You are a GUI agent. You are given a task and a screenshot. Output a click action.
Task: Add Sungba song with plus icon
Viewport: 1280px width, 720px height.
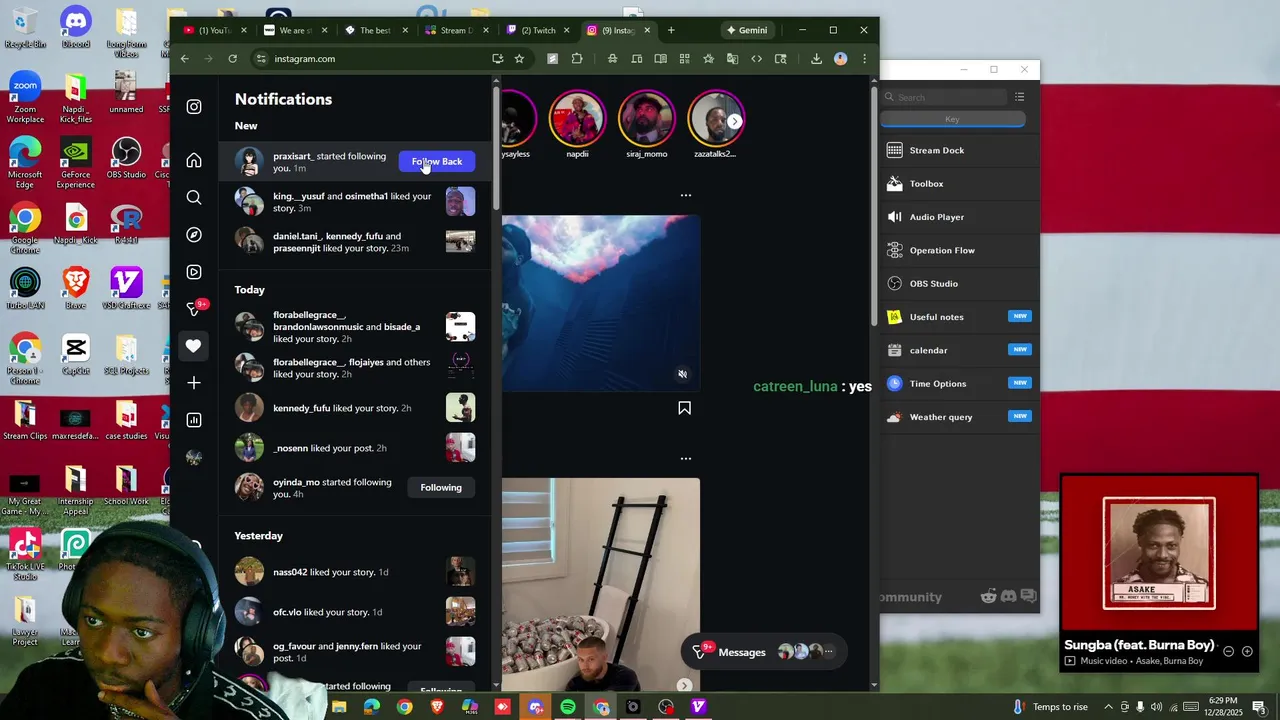[x=1247, y=652]
